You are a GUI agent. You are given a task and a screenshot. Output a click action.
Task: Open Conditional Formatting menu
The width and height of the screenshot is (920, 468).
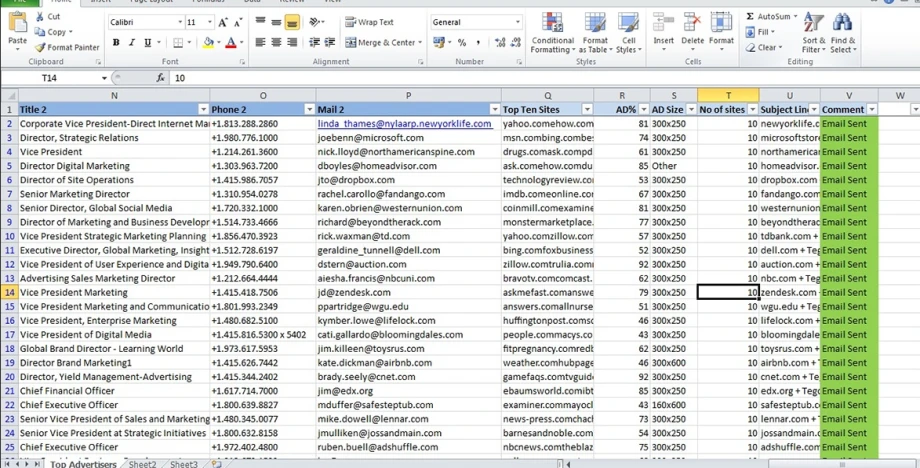tap(552, 34)
